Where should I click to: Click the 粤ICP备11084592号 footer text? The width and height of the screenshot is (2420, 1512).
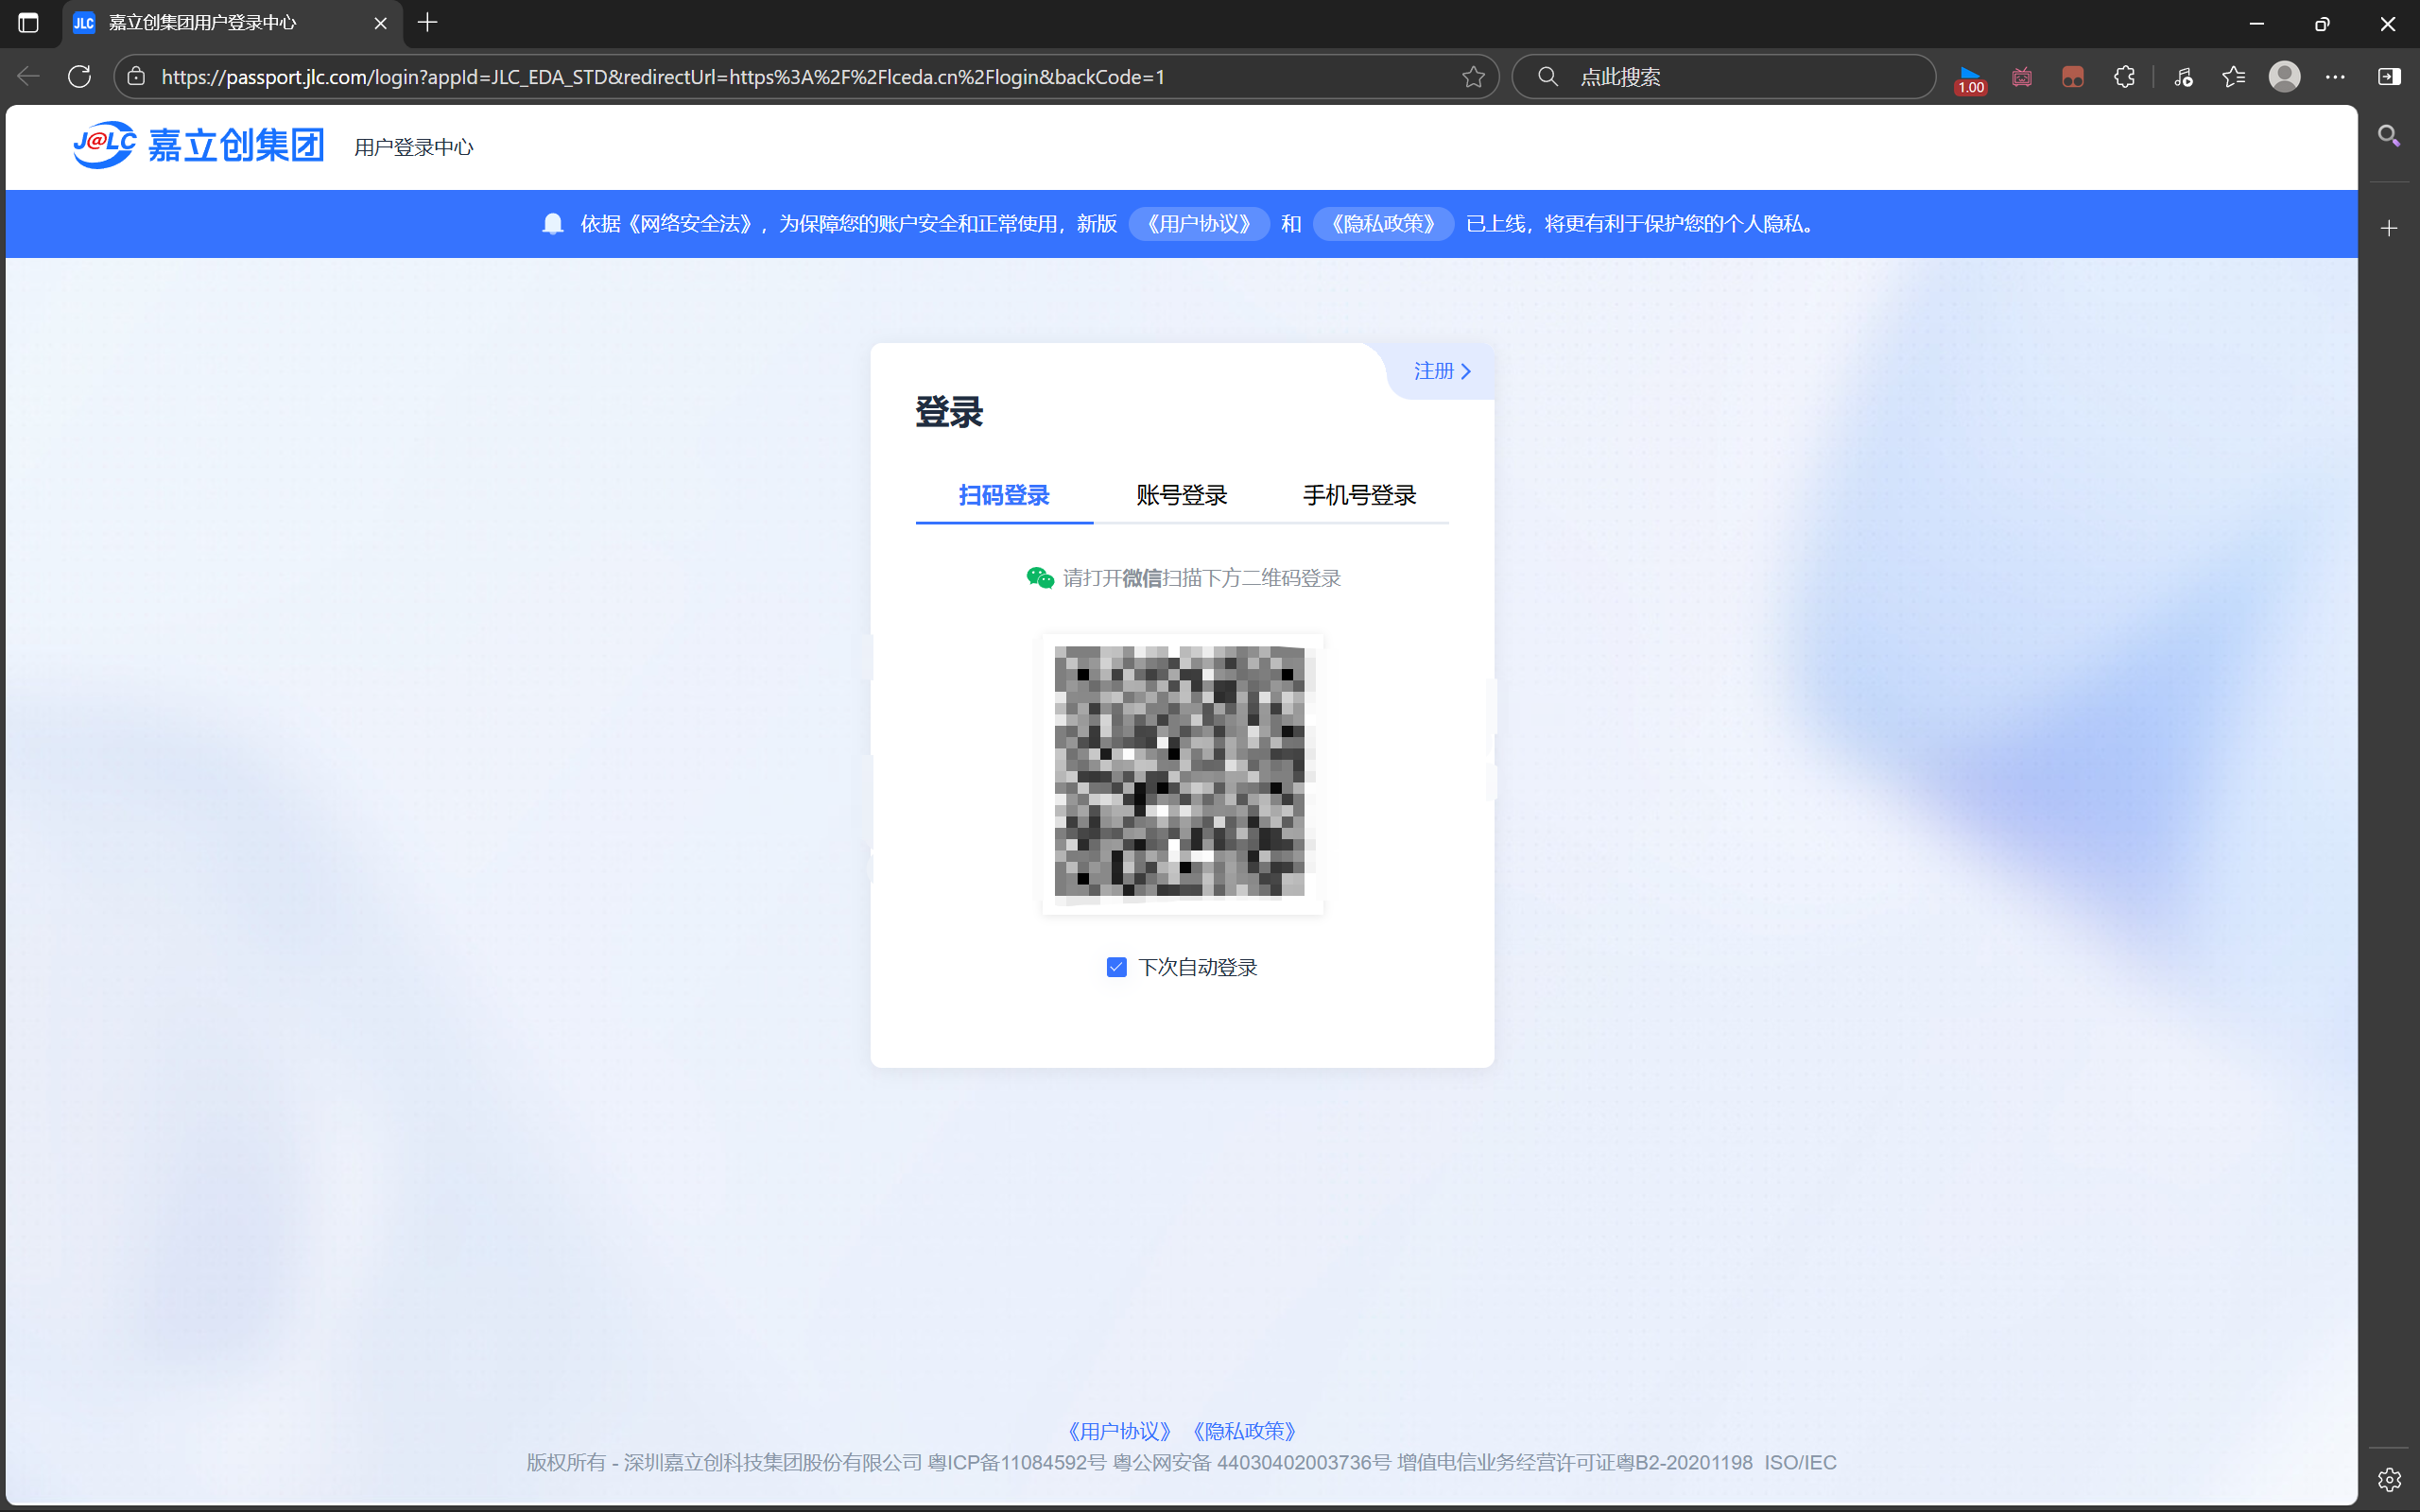(1017, 1462)
